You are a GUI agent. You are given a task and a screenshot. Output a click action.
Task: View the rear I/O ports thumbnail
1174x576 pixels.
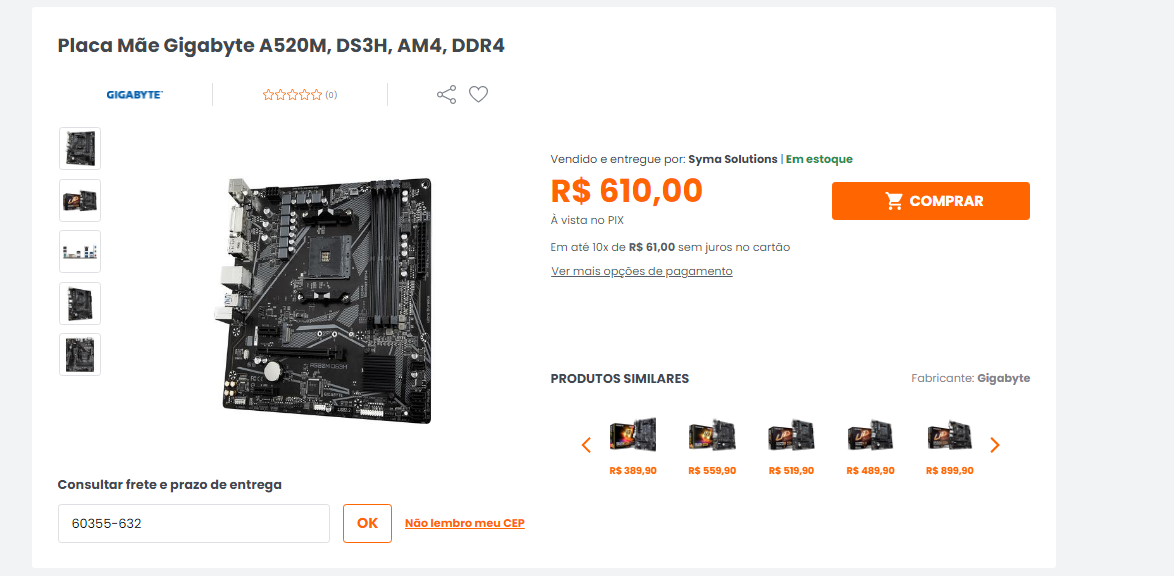(x=80, y=252)
